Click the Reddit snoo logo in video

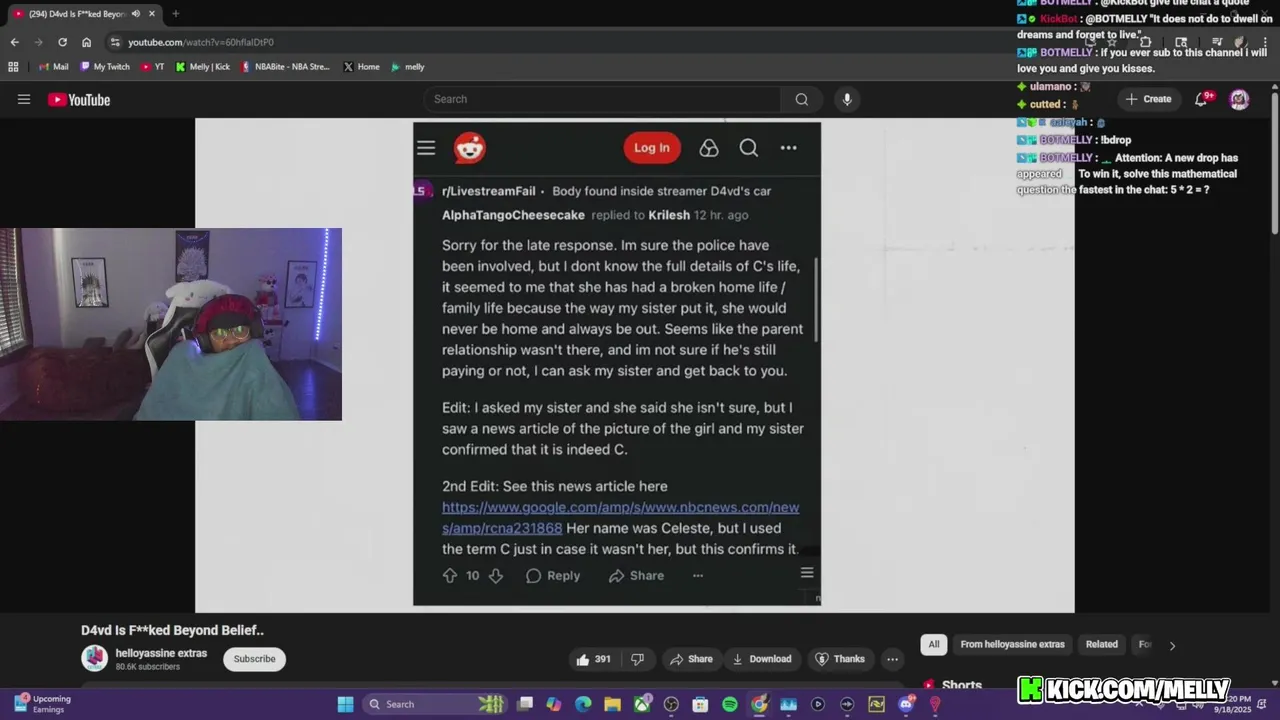coord(470,148)
